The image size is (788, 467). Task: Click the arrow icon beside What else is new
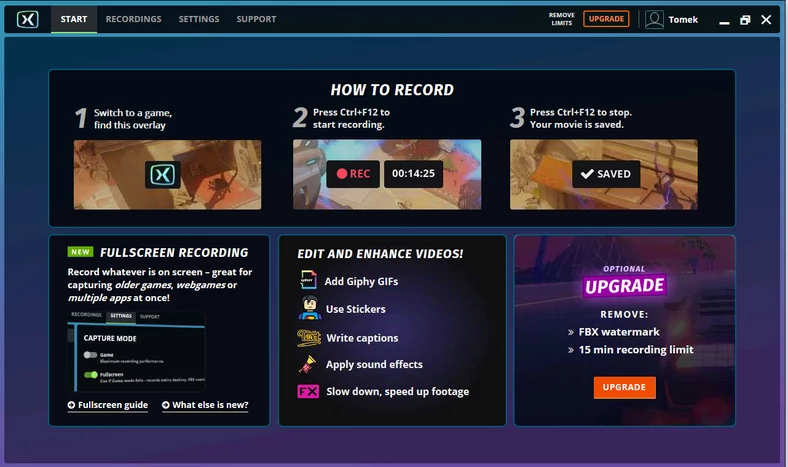pos(166,405)
